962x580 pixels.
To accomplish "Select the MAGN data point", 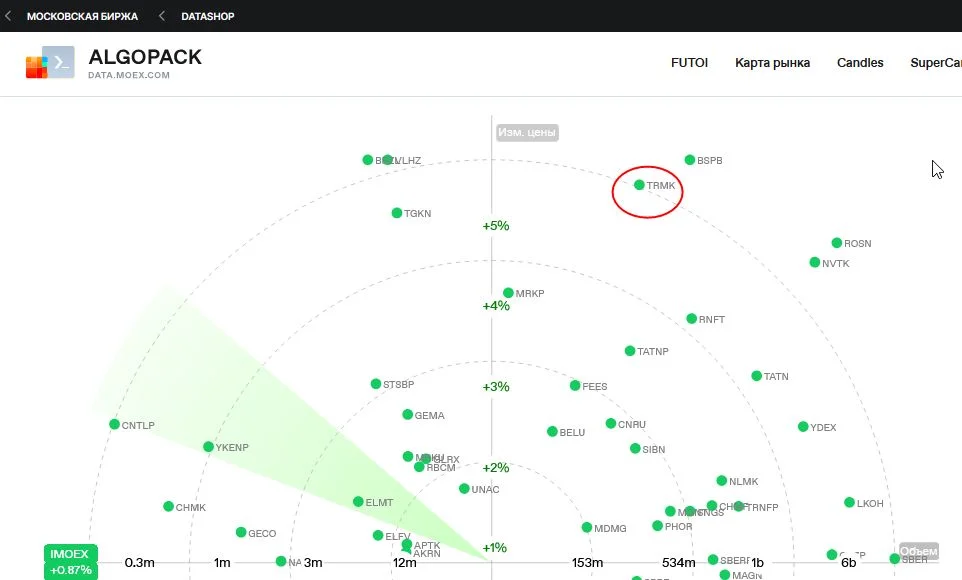I will (x=725, y=575).
